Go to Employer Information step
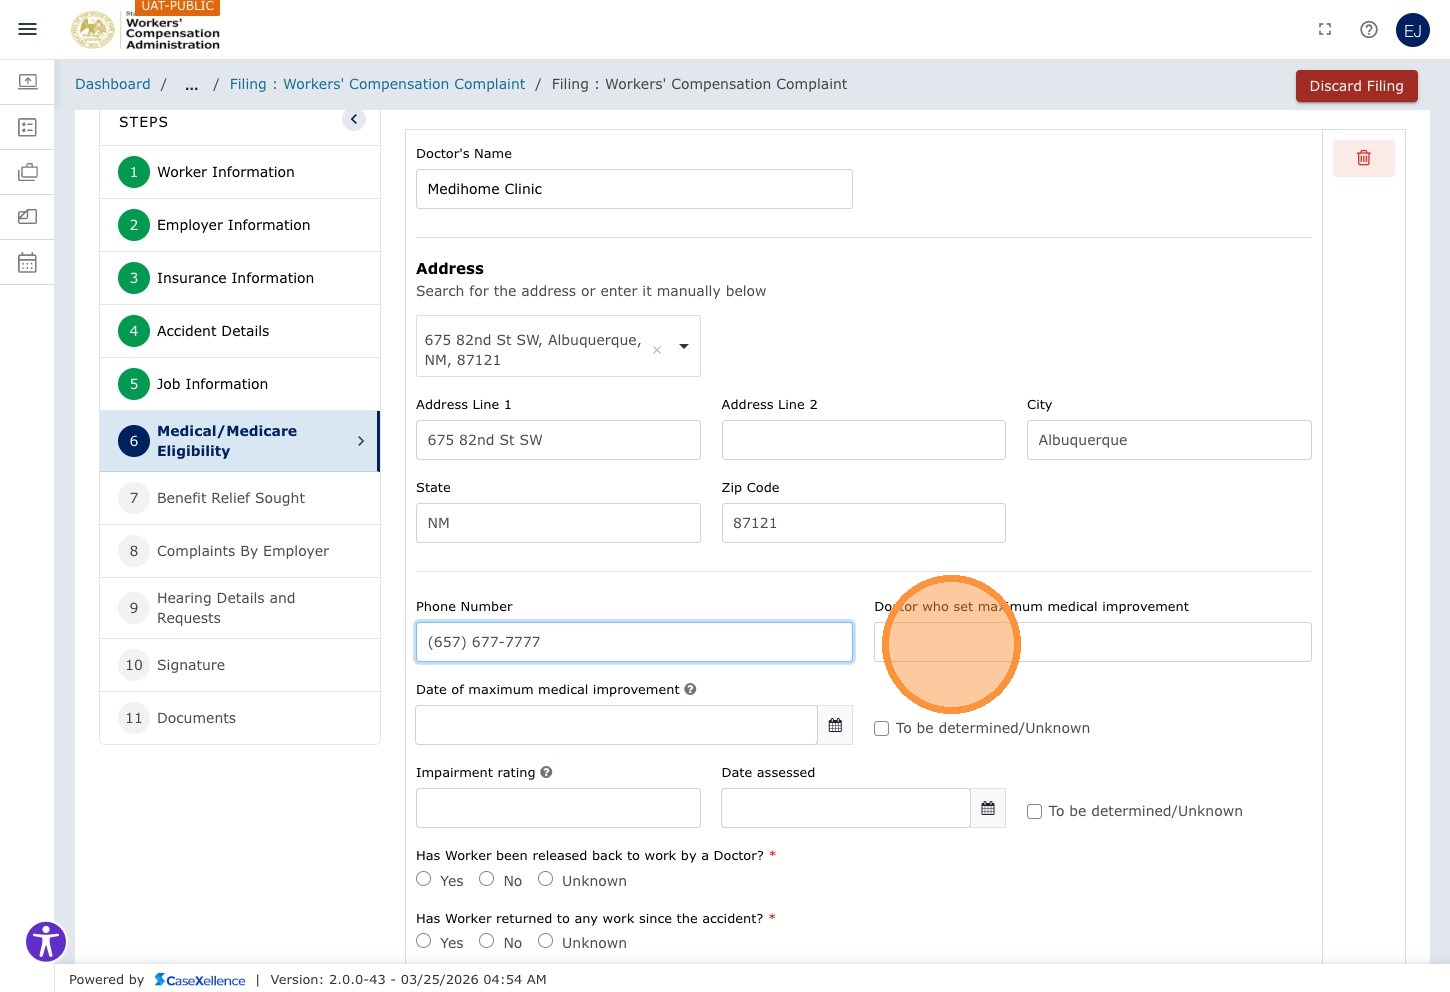The height and width of the screenshot is (992, 1450). 240,225
